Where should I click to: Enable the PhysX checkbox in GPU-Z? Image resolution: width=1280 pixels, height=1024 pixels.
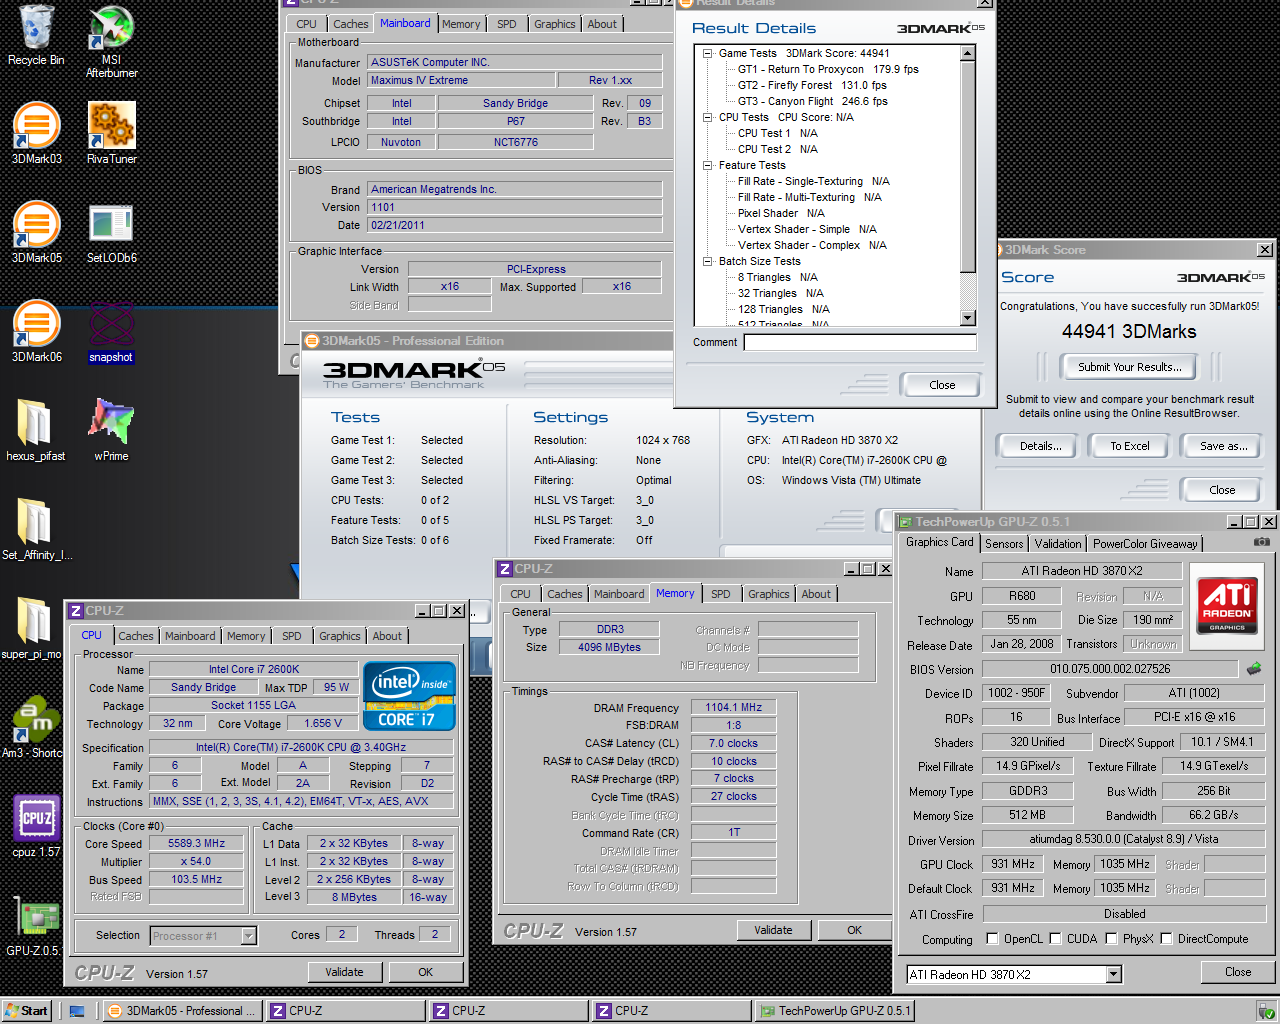(1111, 939)
